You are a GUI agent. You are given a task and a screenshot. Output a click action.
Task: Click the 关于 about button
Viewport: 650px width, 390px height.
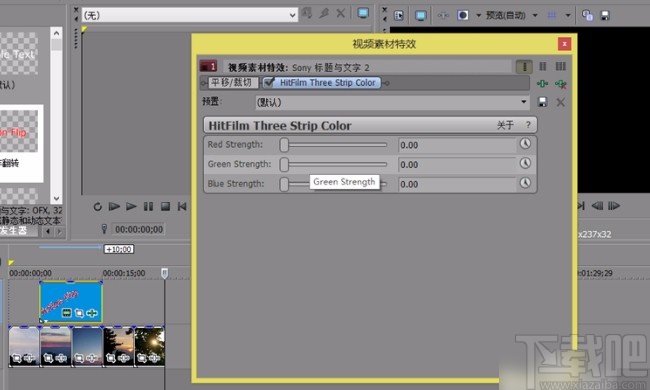505,125
